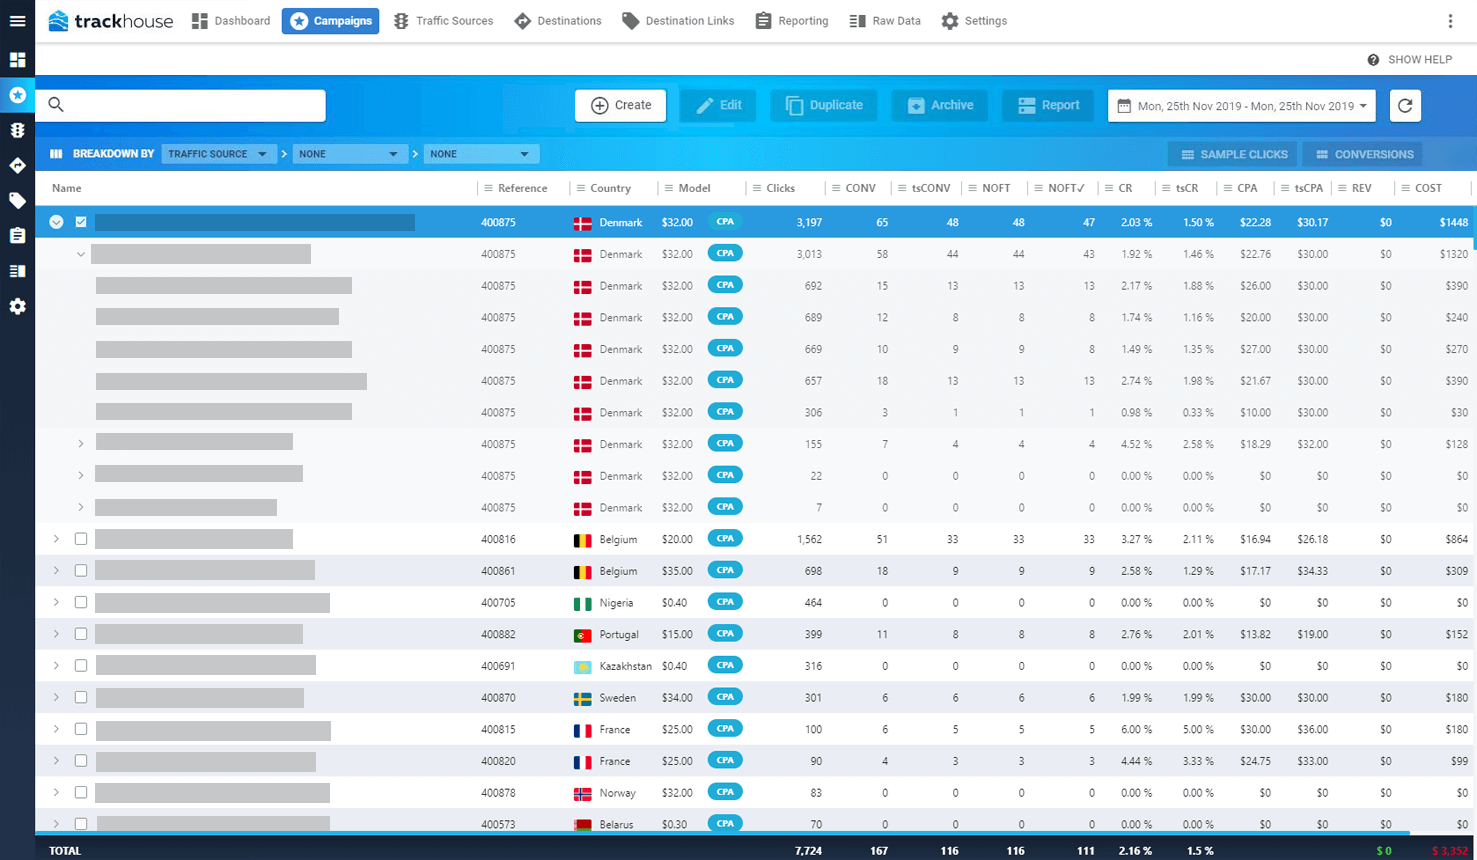The image size is (1477, 860).
Task: Open the Reporting clipboard sidebar icon
Action: 17,236
